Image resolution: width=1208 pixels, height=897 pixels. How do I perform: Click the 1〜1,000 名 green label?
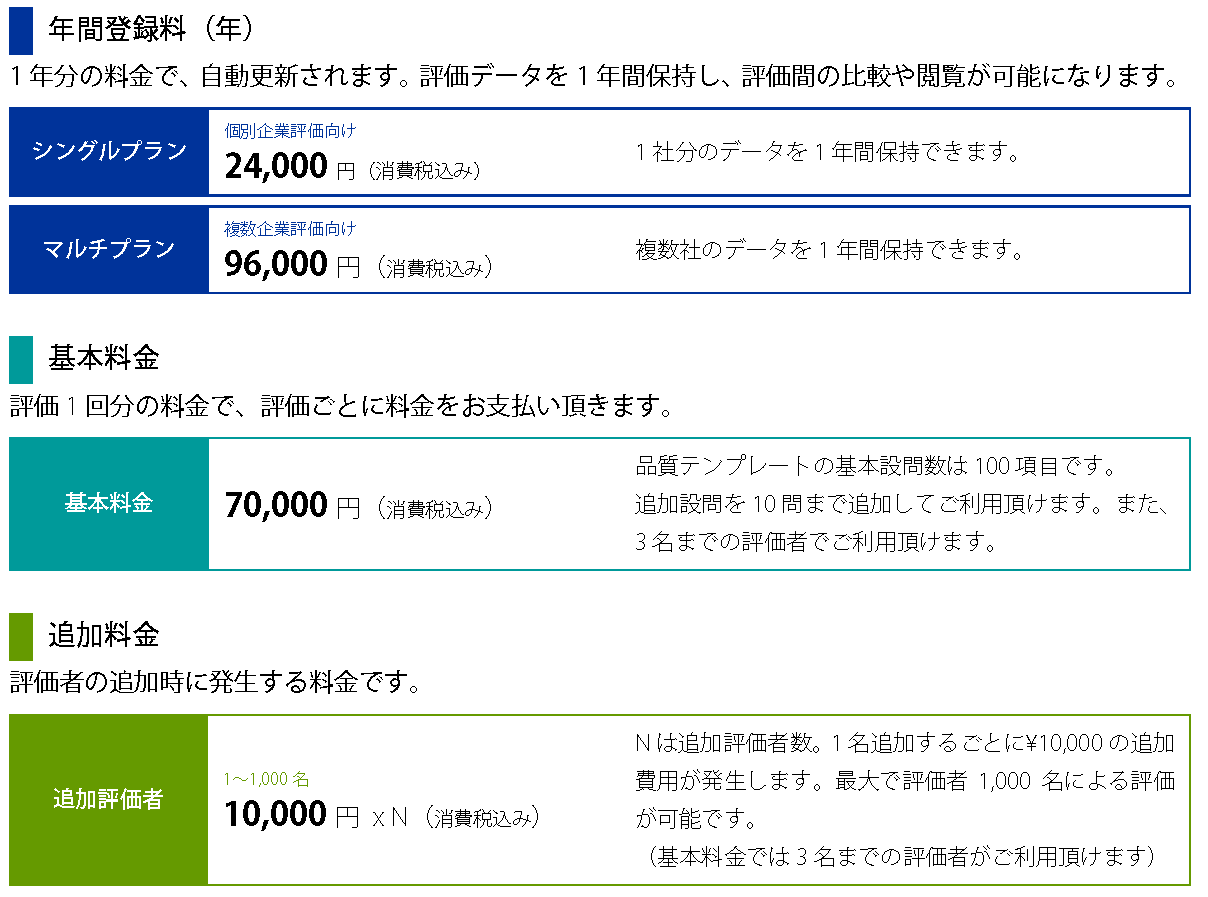pos(266,778)
